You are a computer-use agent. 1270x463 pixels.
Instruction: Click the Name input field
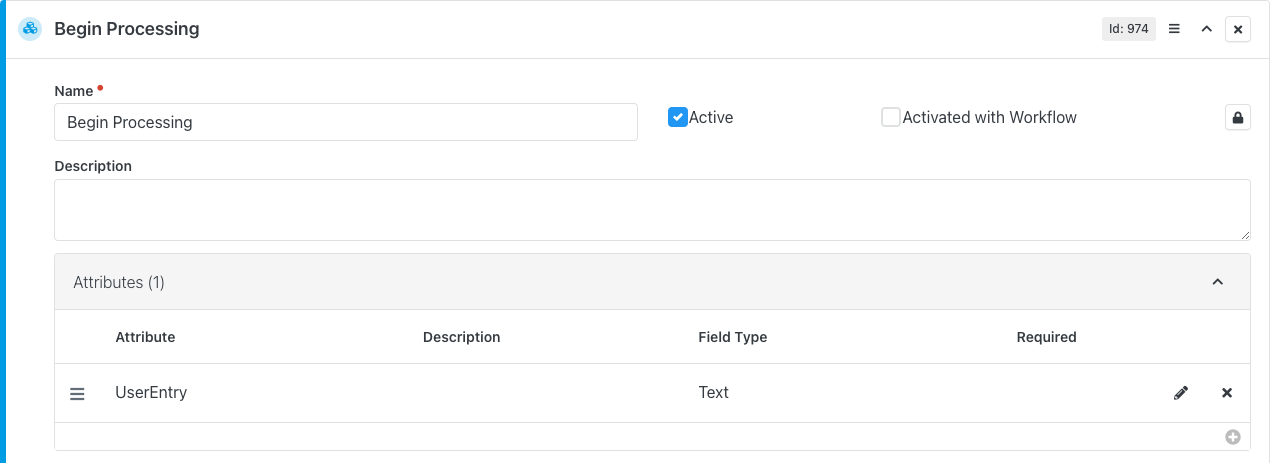click(346, 122)
